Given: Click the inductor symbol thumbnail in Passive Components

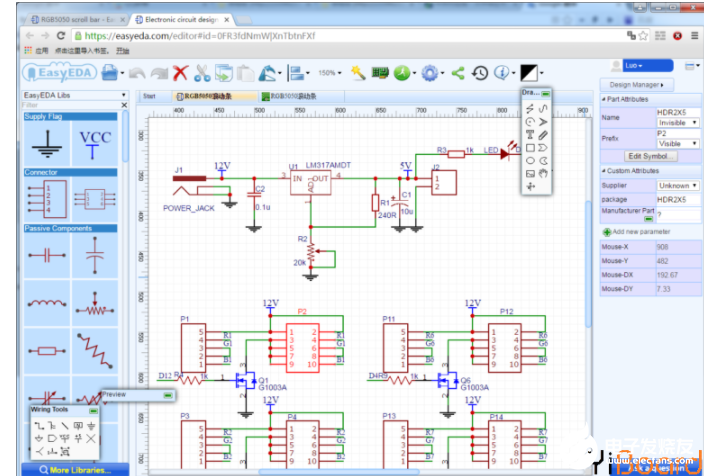Looking at the screenshot, I should coord(47,303).
